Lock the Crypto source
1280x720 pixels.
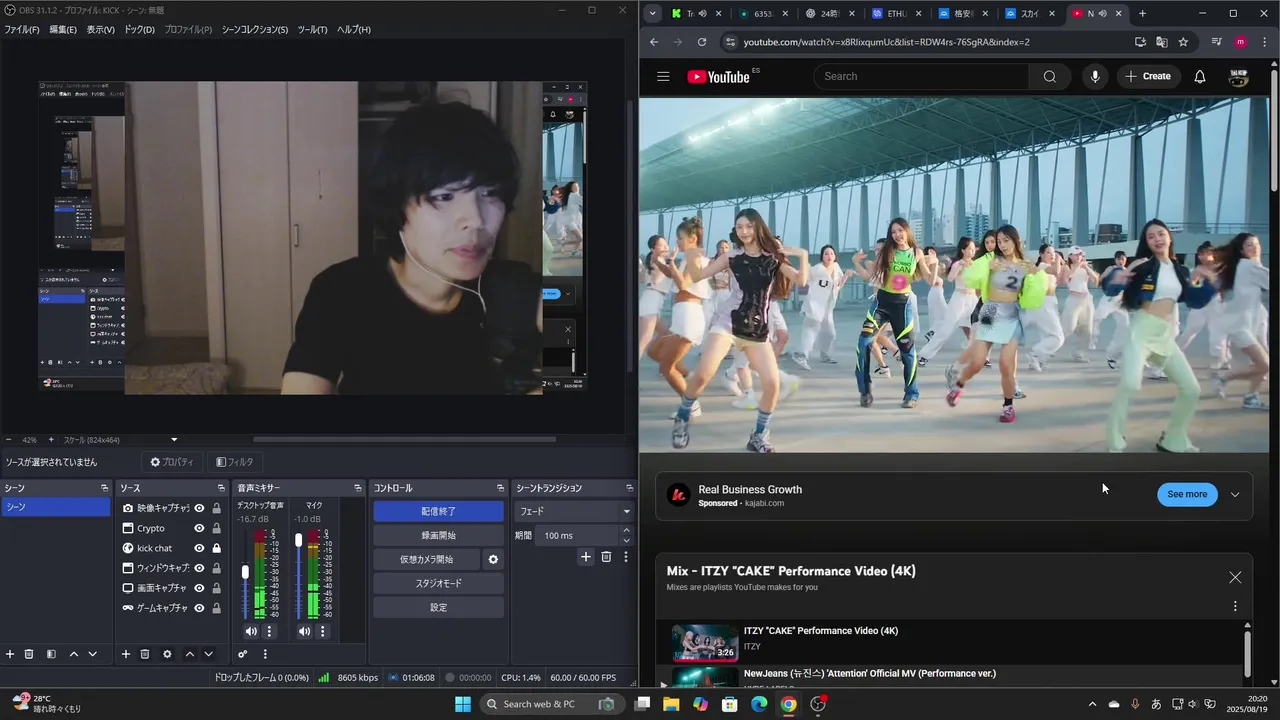pyautogui.click(x=216, y=528)
